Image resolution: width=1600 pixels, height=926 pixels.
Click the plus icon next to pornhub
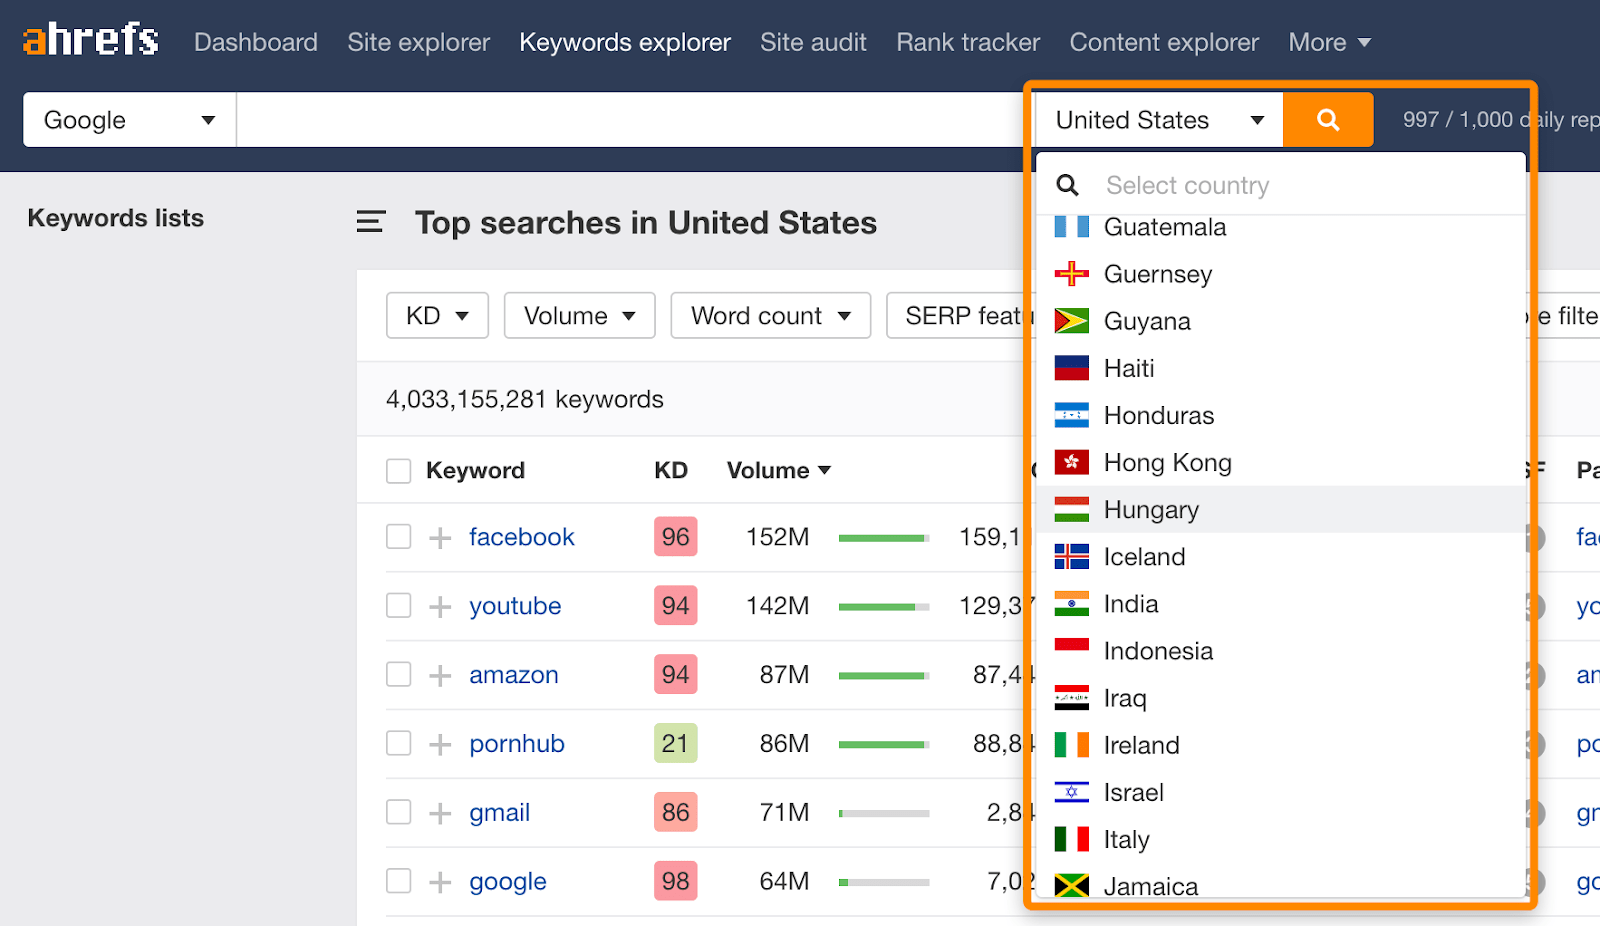pyautogui.click(x=440, y=745)
